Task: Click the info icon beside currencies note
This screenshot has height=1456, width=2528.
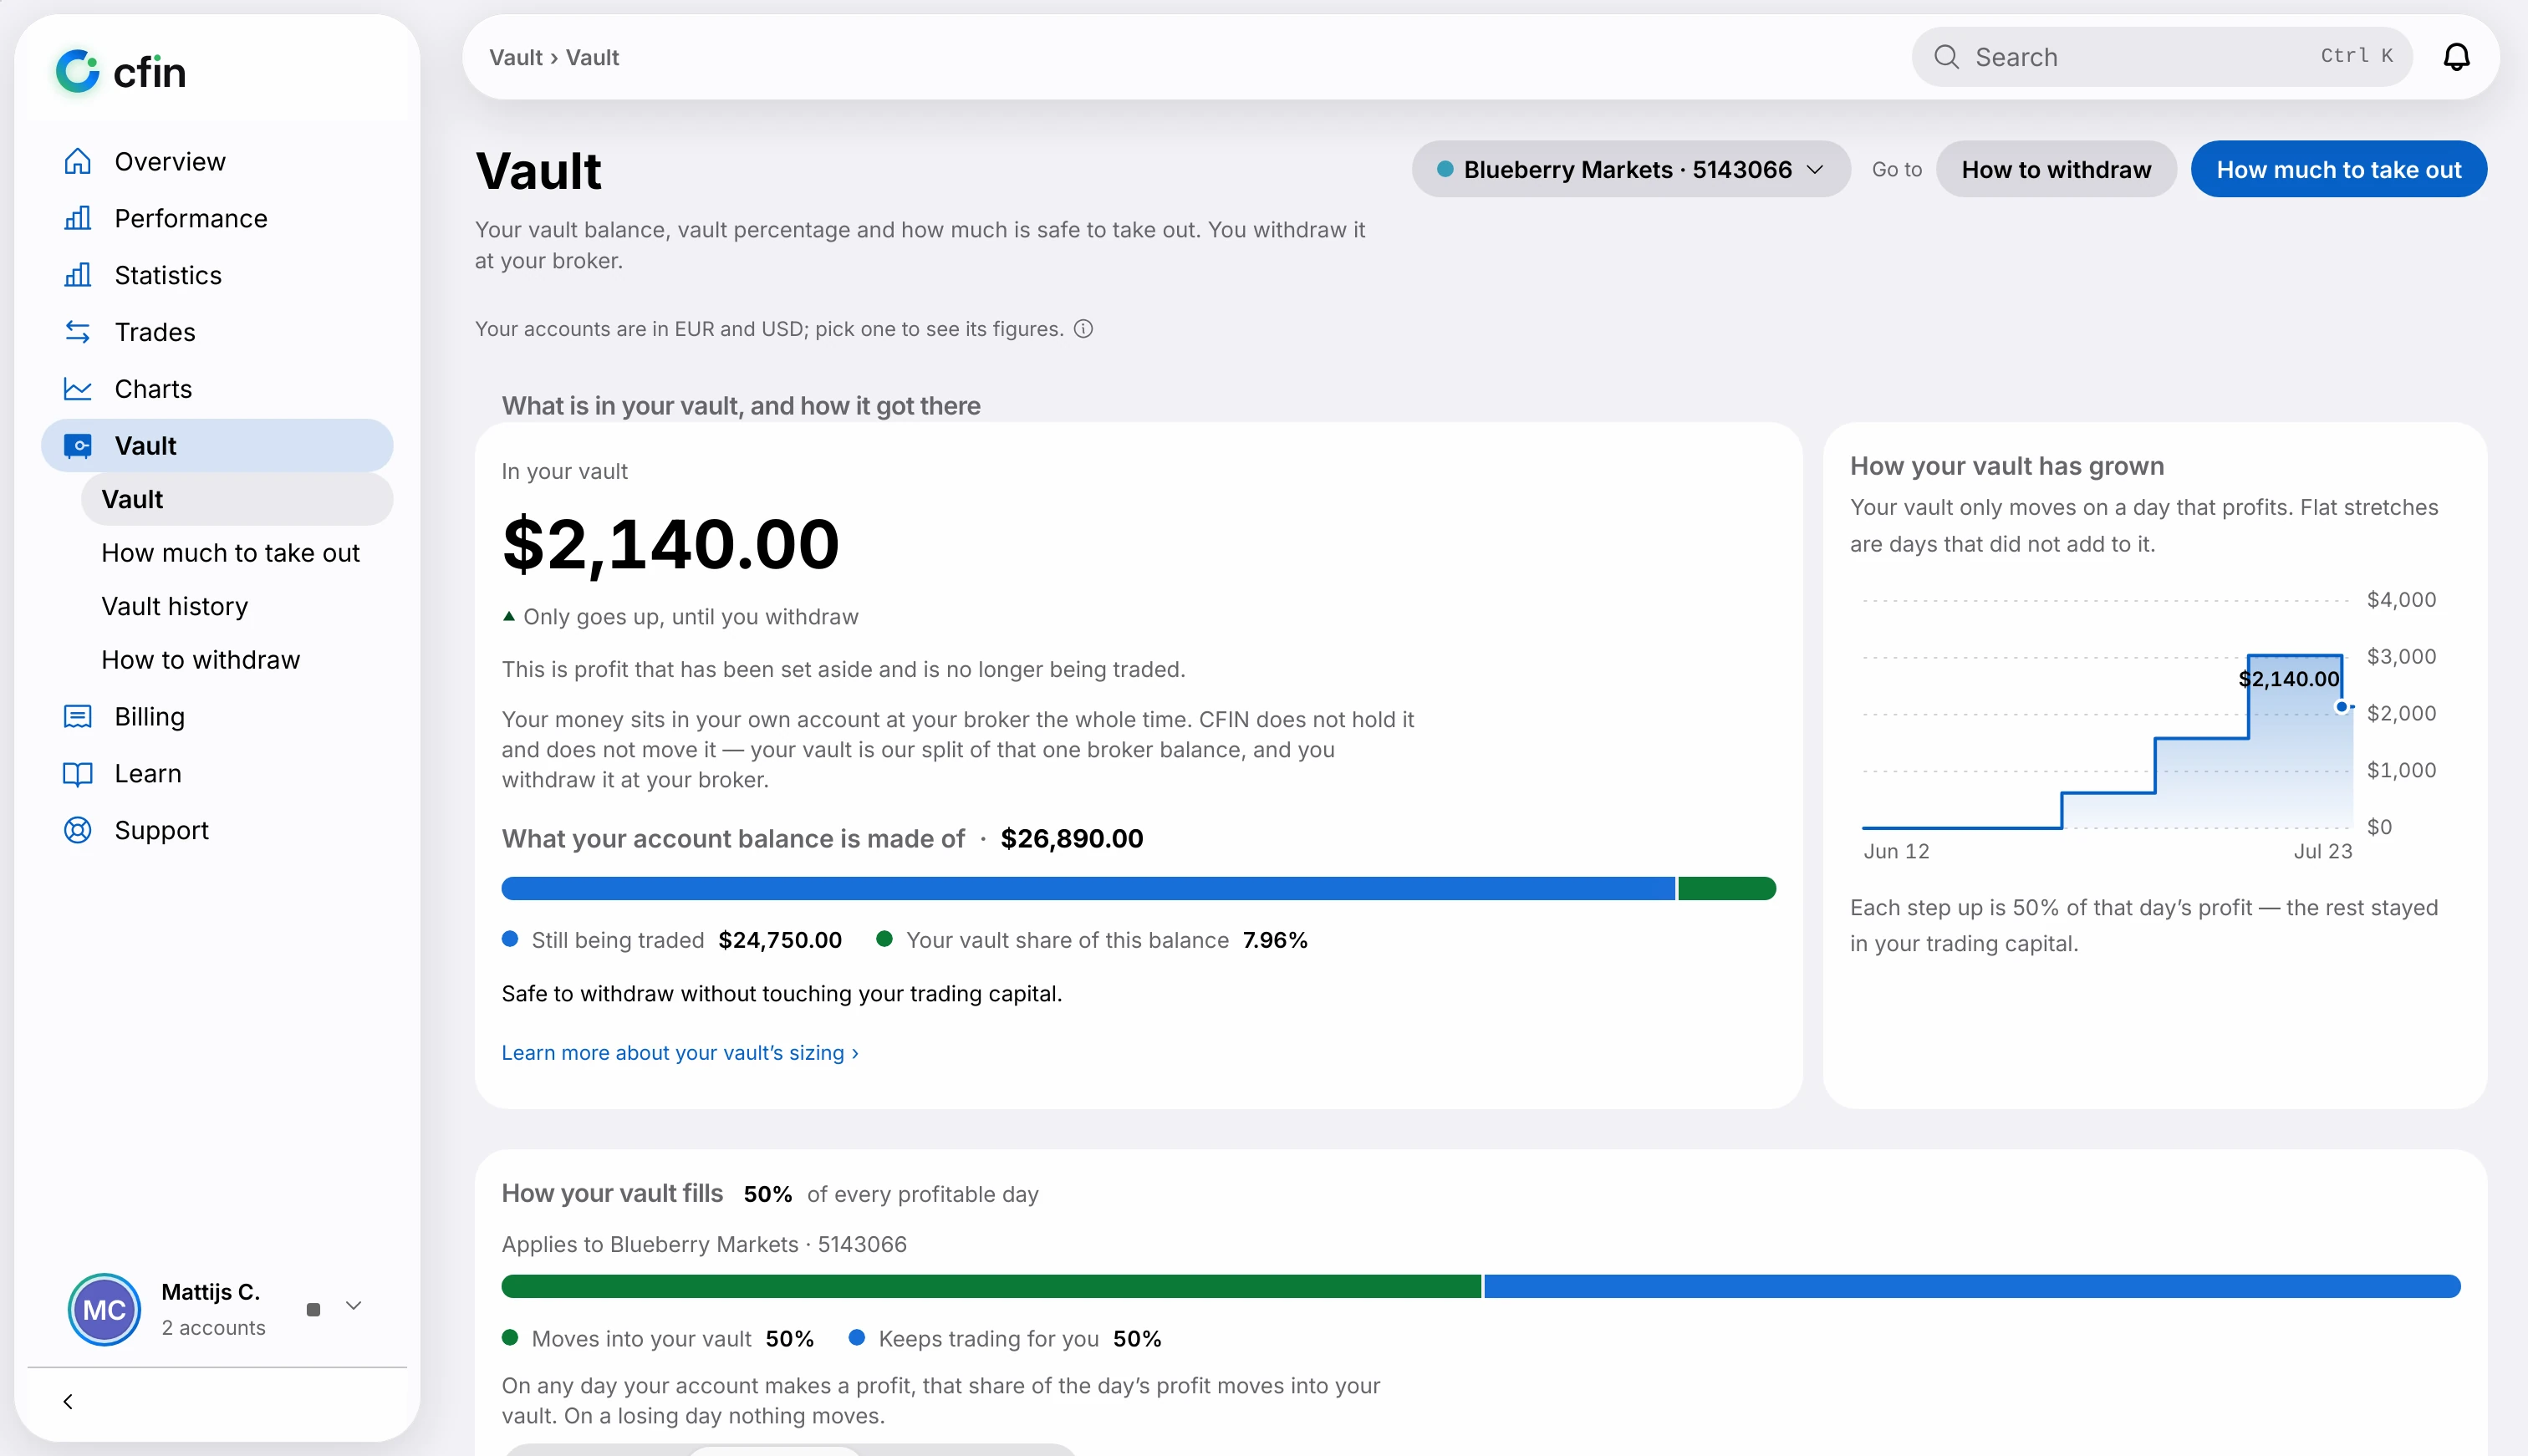Action: tap(1083, 329)
